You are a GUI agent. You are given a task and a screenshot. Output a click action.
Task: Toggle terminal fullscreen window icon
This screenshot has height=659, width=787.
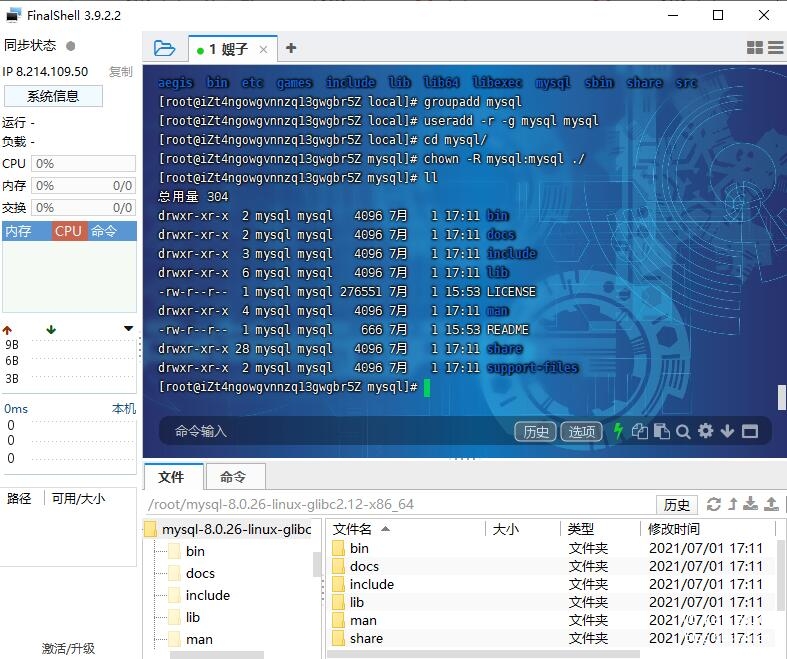(x=750, y=431)
